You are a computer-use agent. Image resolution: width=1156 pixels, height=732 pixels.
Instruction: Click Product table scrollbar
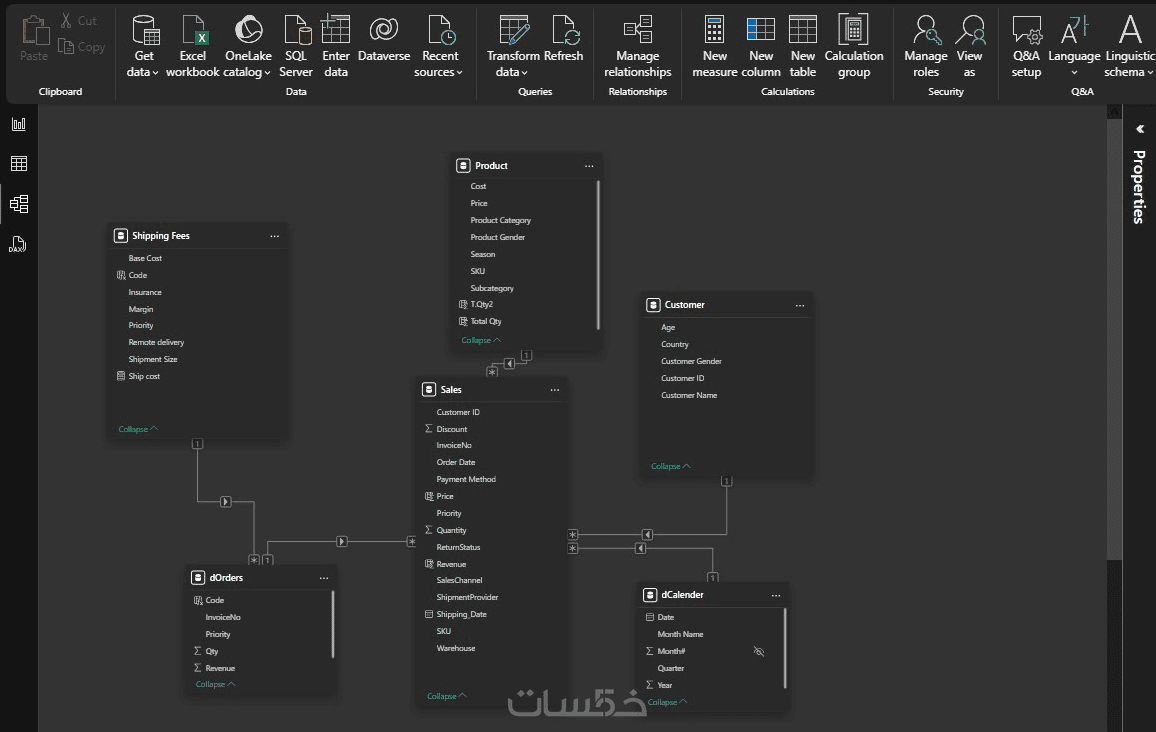598,255
